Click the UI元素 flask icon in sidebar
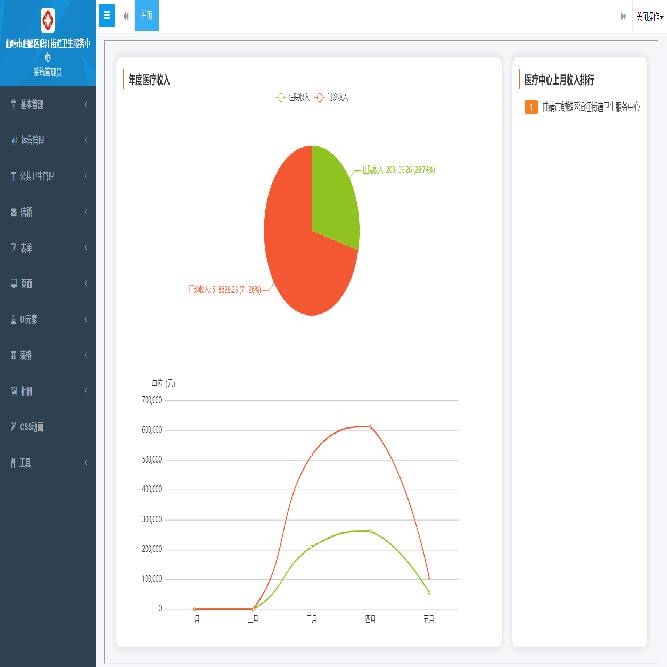The width and height of the screenshot is (667, 667). pos(13,319)
